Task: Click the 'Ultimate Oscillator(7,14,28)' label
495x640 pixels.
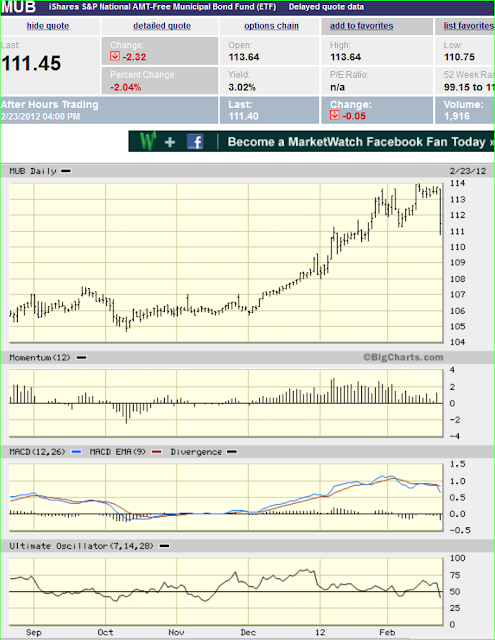Action: pyautogui.click(x=82, y=546)
